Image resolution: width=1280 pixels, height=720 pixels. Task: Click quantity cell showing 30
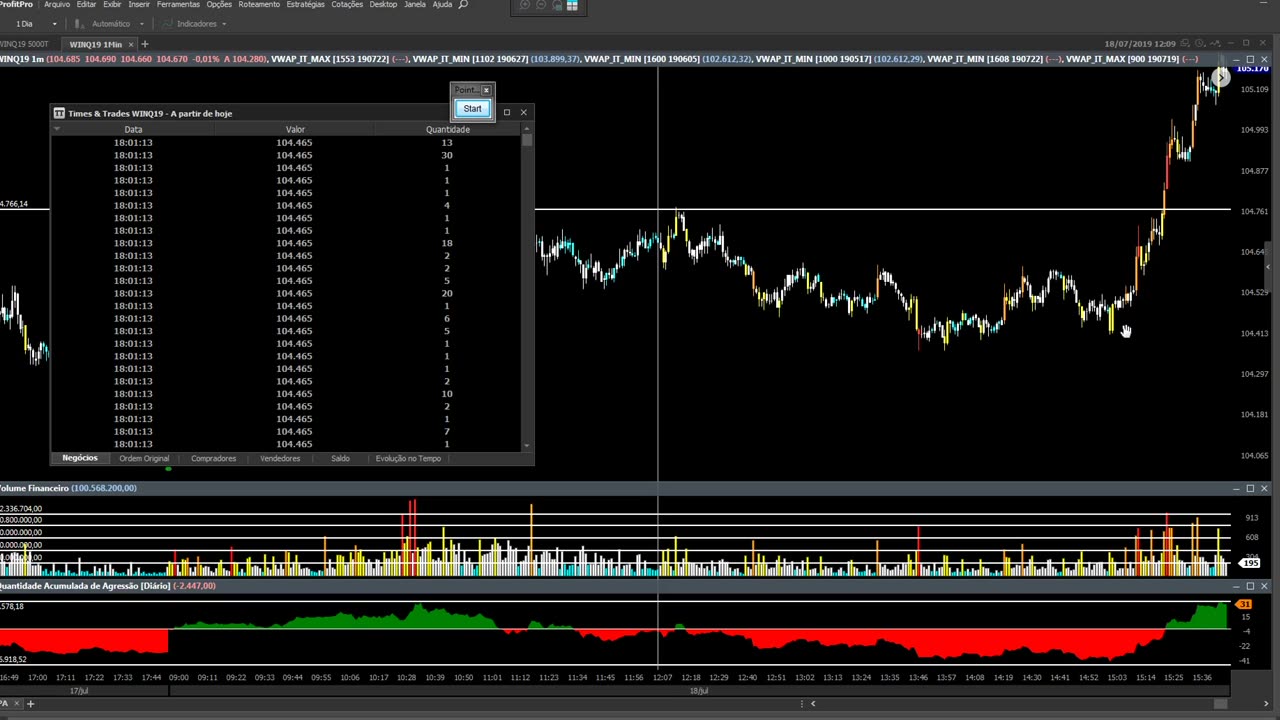(x=447, y=155)
